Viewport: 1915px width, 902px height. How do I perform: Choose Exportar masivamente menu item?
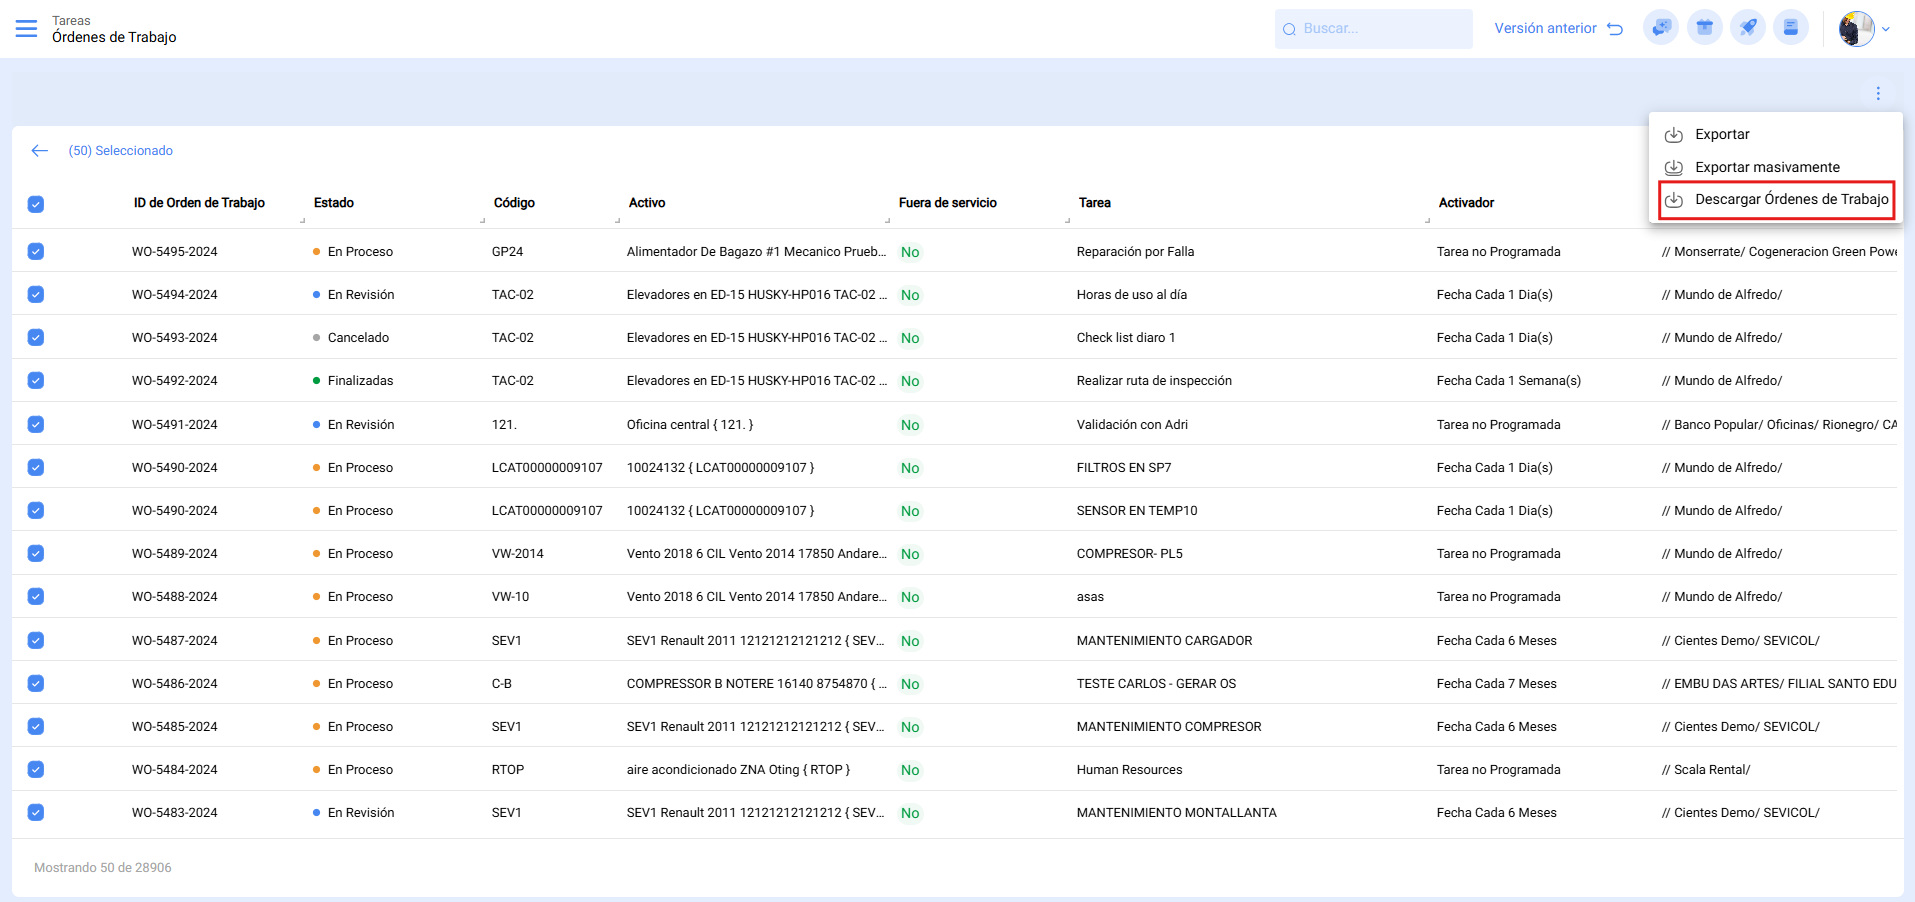[x=1767, y=167]
